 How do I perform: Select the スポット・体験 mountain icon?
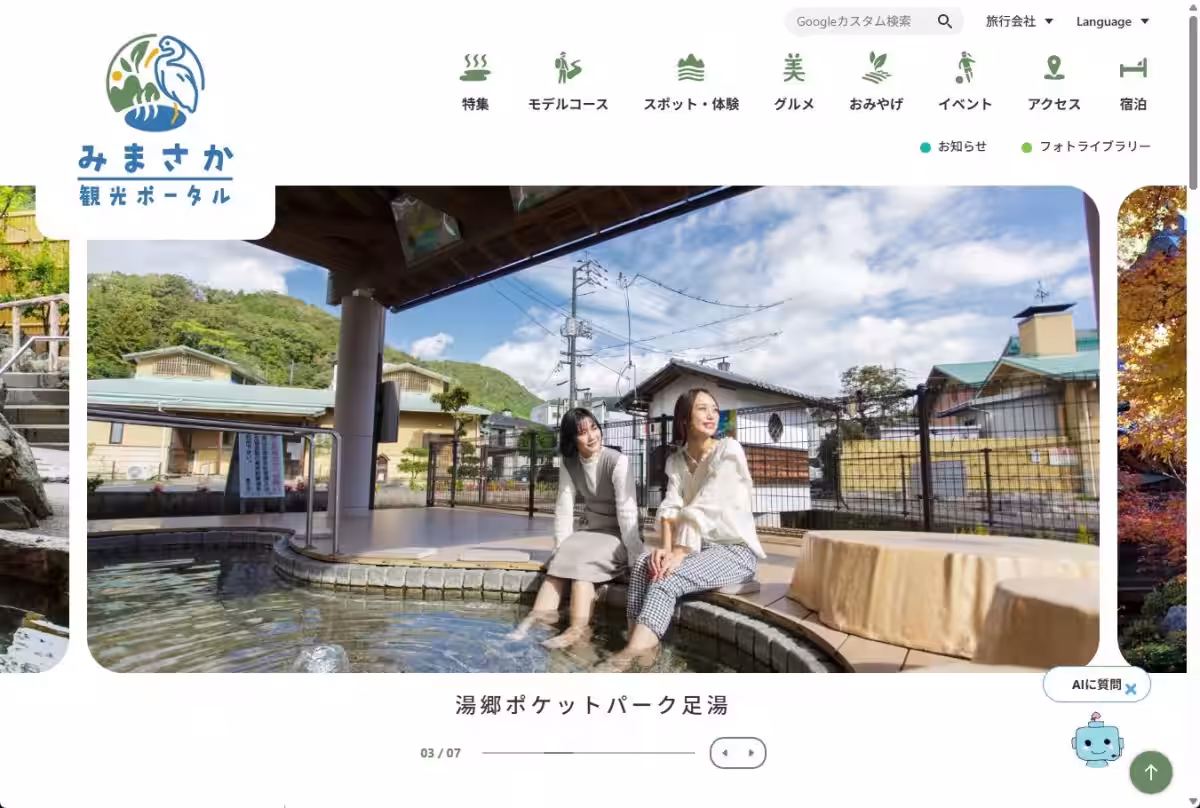(x=691, y=68)
